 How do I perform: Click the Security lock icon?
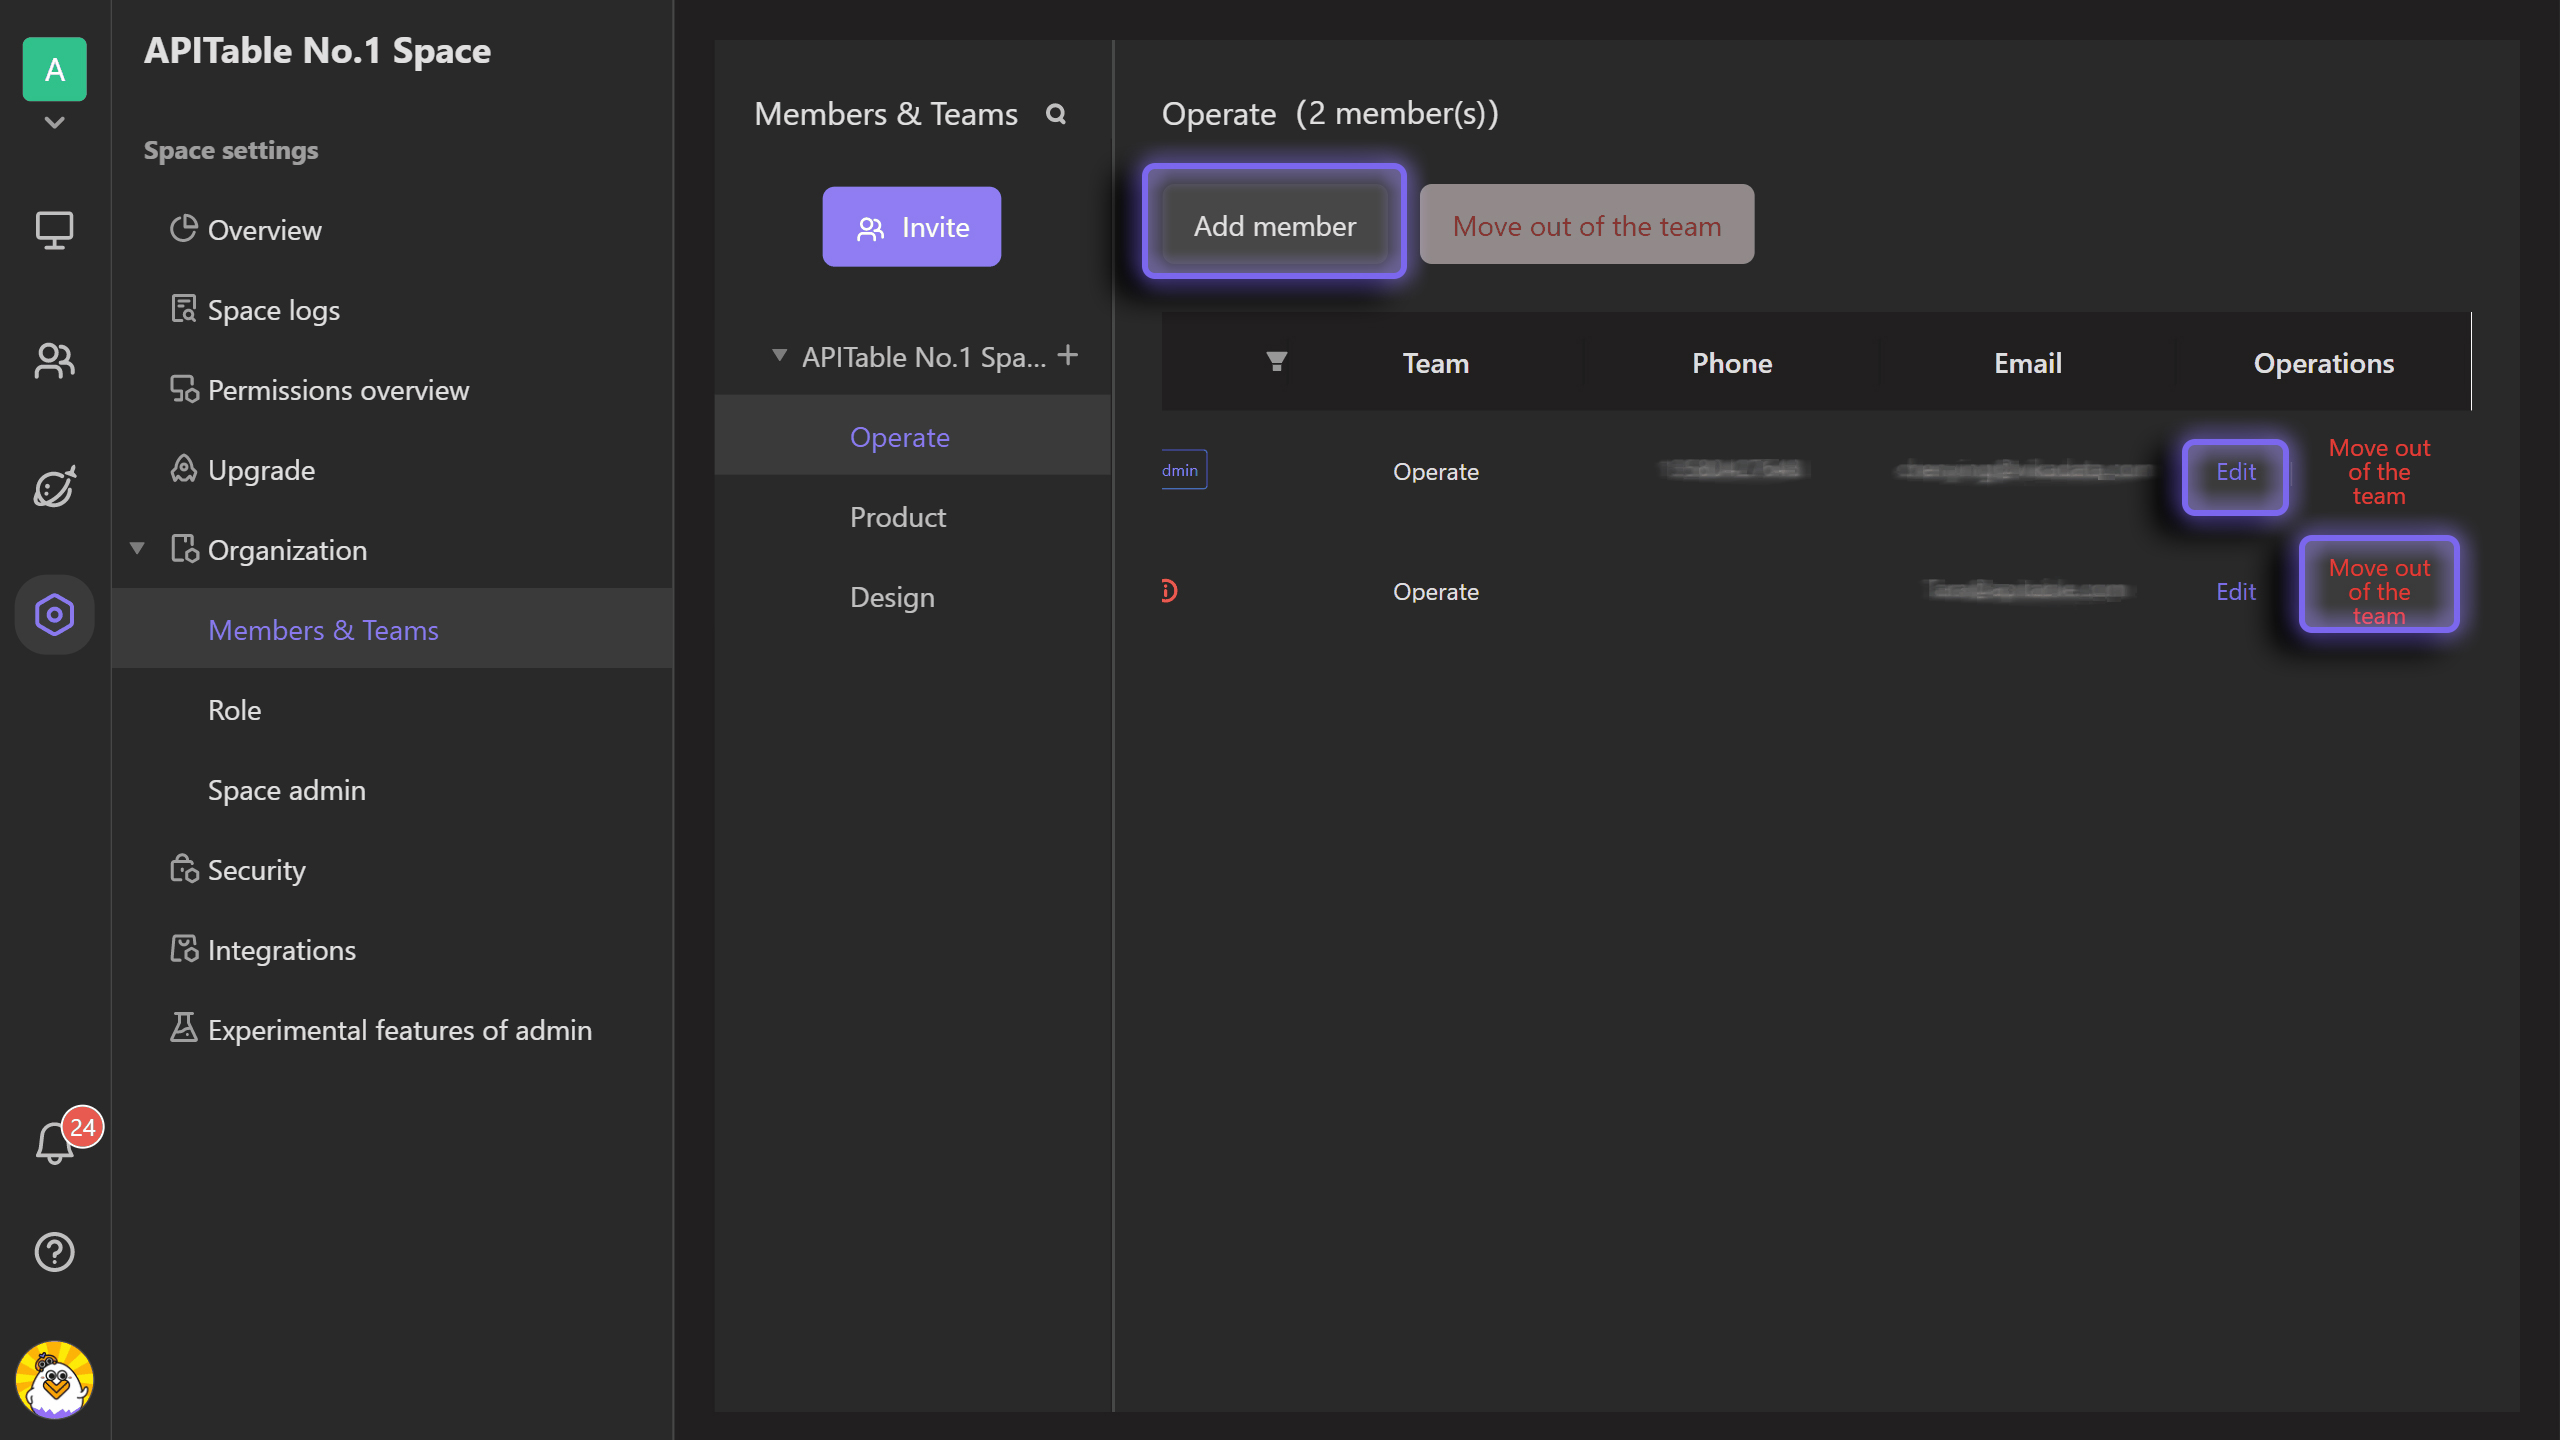[x=184, y=869]
